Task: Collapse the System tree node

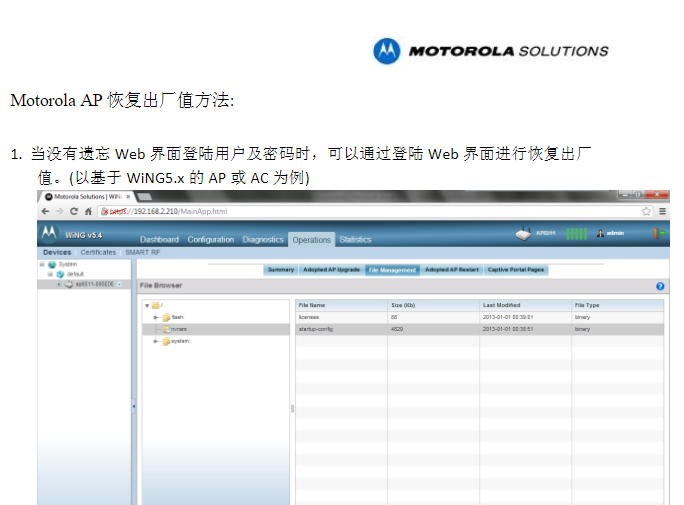Action: (42, 265)
